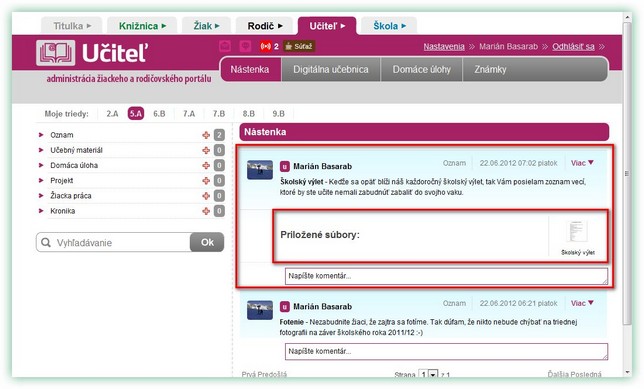Switch to the Rodič tab
Image resolution: width=644 pixels, height=389 pixels.
[264, 26]
